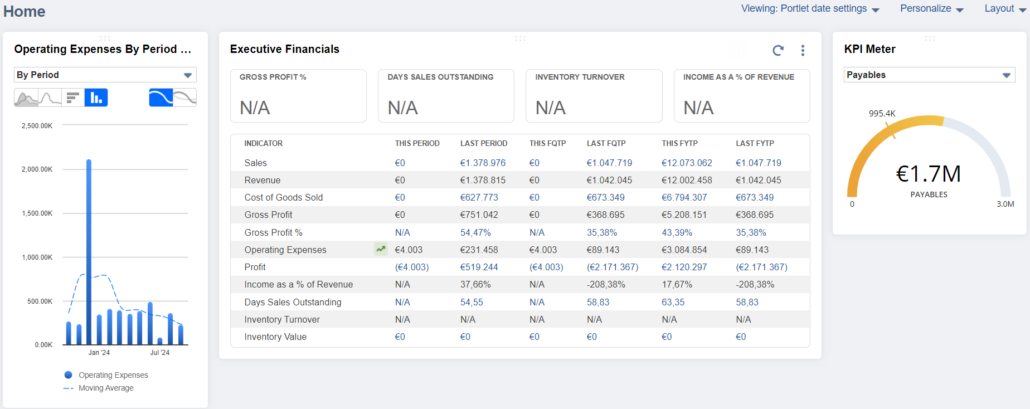
Task: Click Revenue last period value €1.378.815
Action: (x=483, y=180)
